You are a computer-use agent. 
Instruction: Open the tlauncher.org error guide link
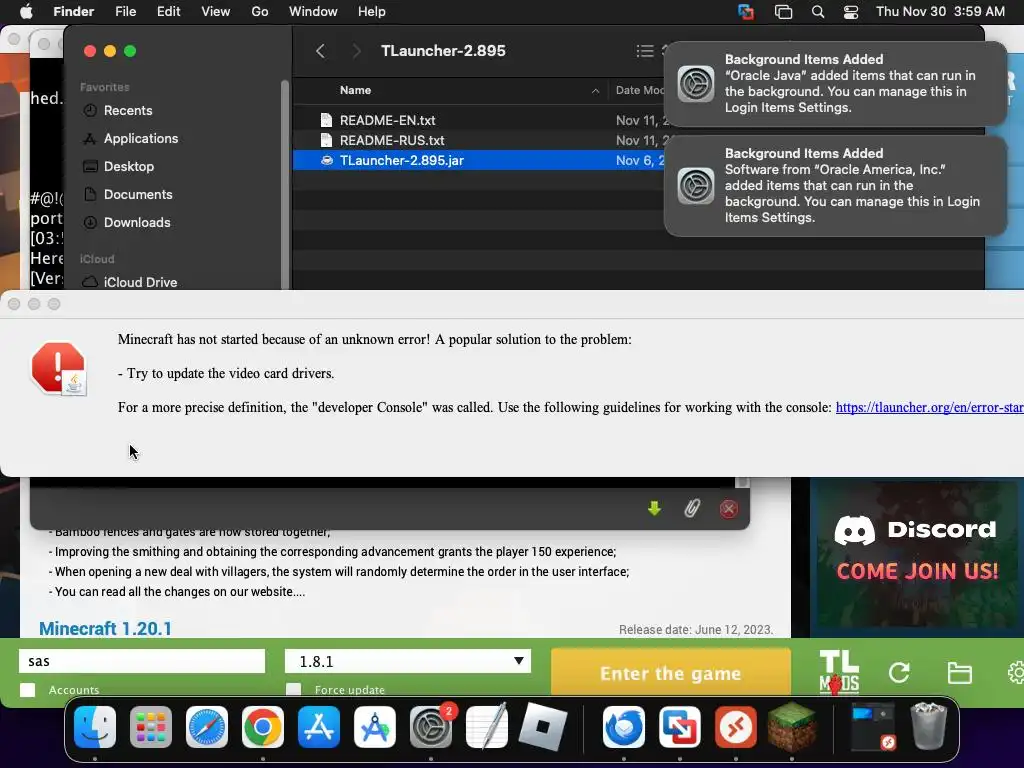[x=929, y=408]
